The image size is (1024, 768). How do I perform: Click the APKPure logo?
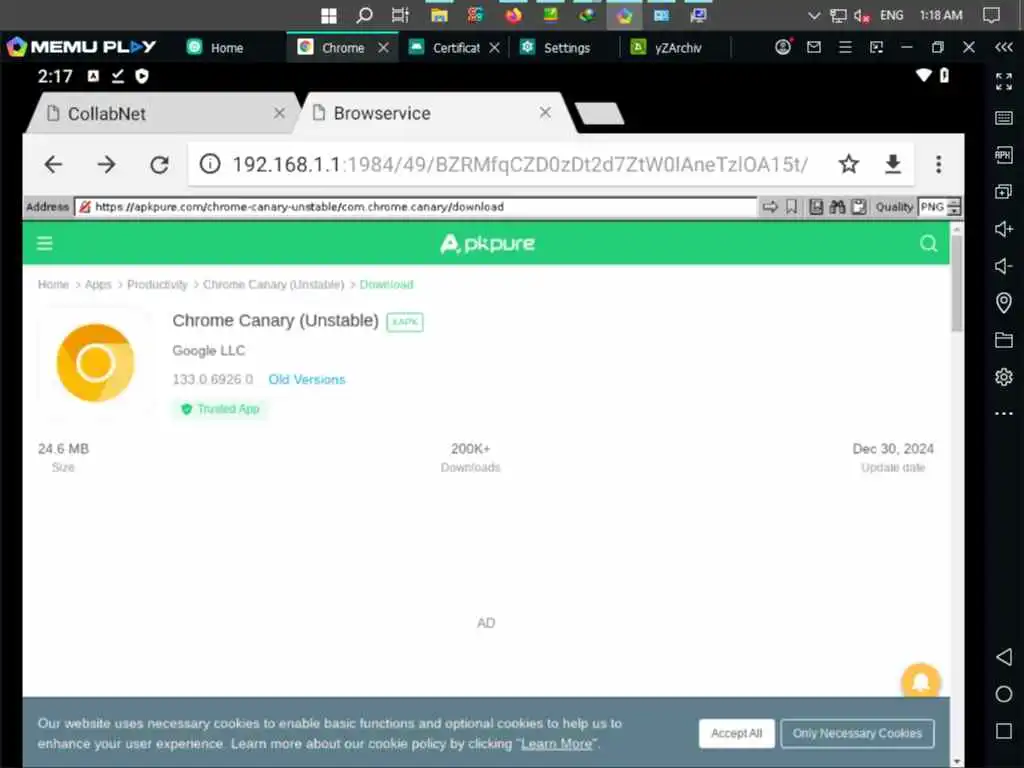click(x=487, y=244)
